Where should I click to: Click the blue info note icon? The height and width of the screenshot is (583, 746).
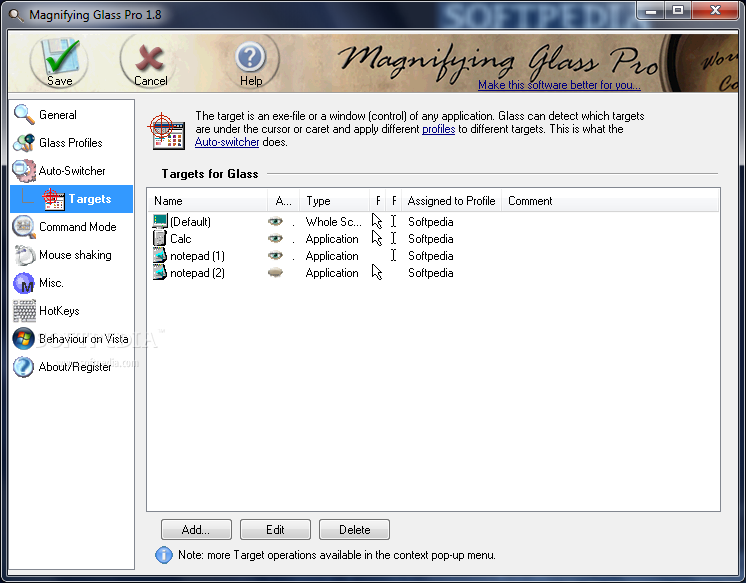coord(164,555)
